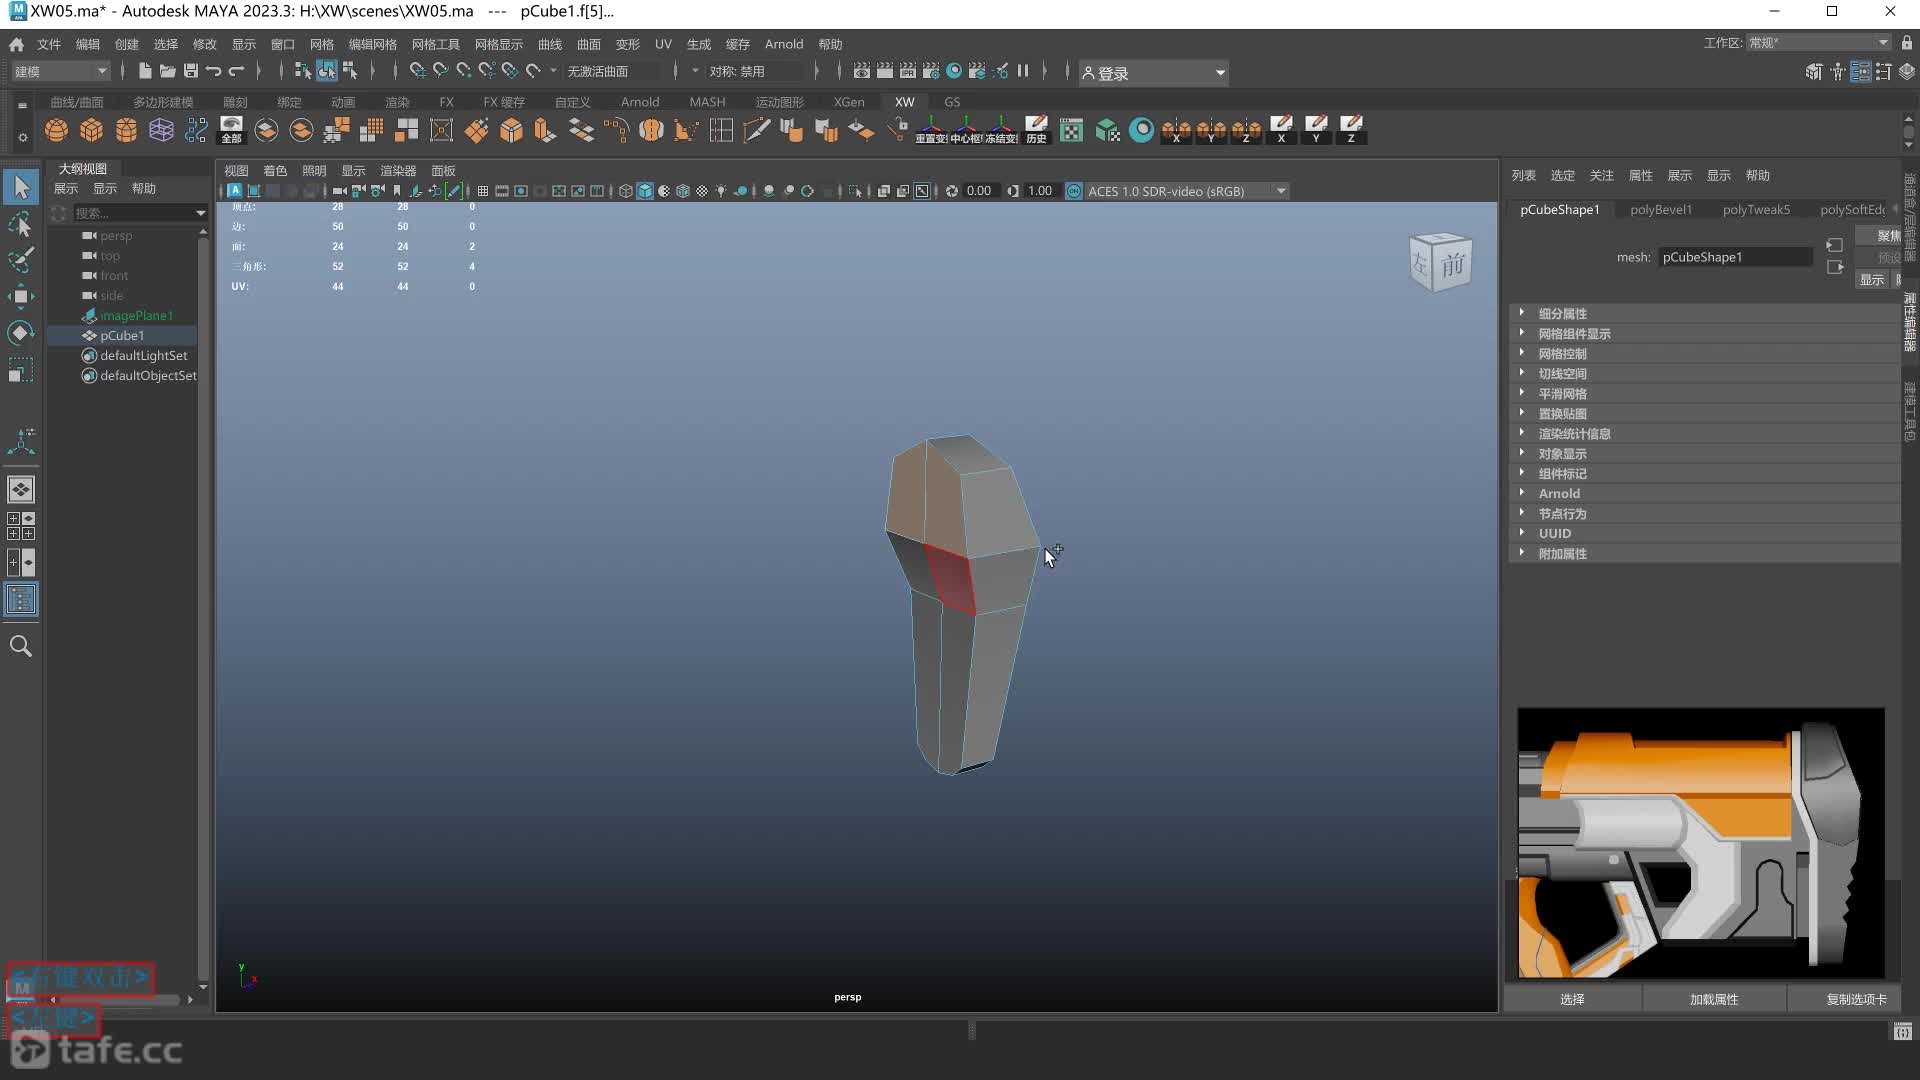
Task: Click the outliner search field
Action: [x=134, y=213]
